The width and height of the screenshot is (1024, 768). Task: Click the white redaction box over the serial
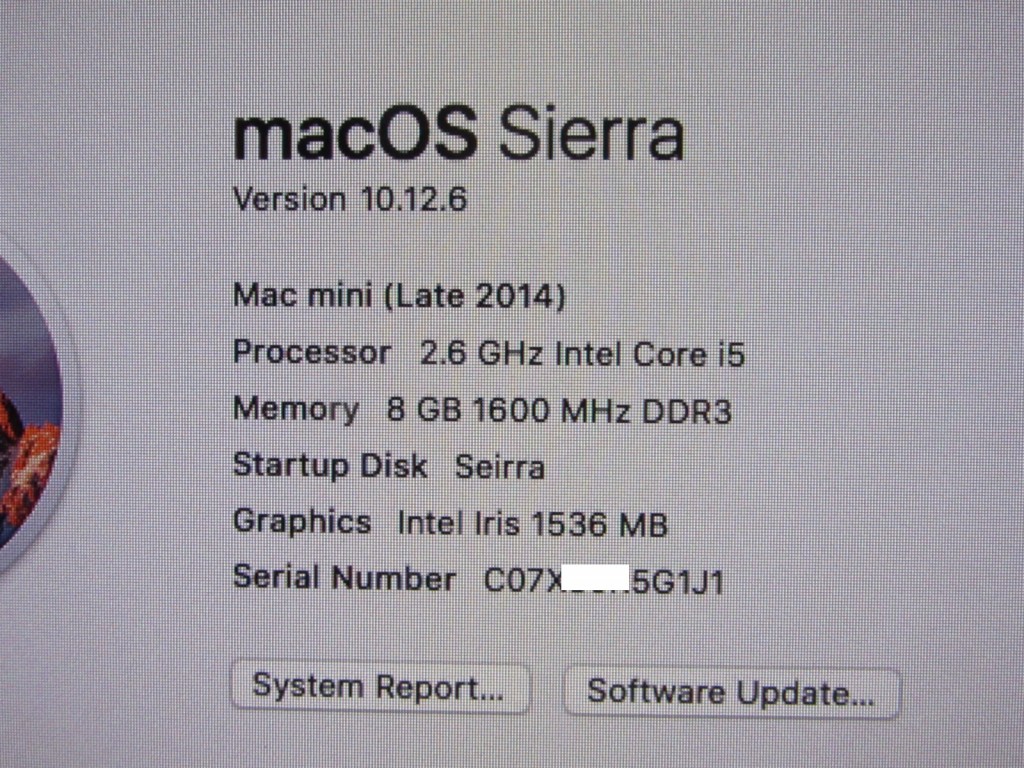pyautogui.click(x=595, y=577)
